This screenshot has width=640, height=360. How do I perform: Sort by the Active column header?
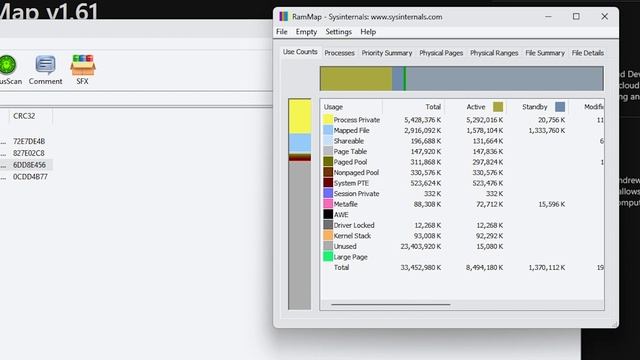tap(476, 107)
